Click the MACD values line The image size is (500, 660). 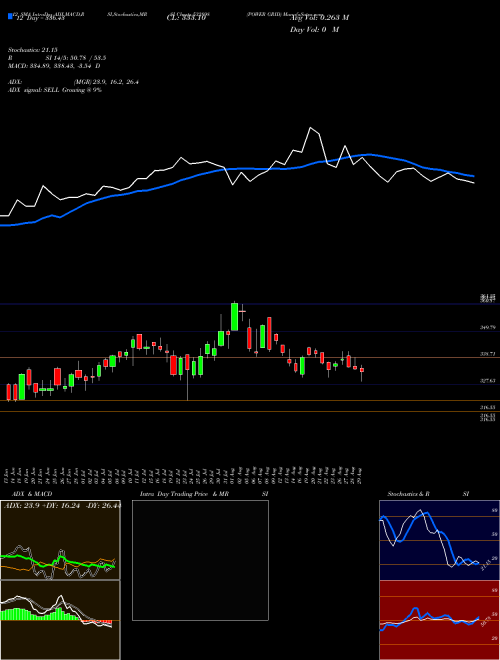pos(54,66)
